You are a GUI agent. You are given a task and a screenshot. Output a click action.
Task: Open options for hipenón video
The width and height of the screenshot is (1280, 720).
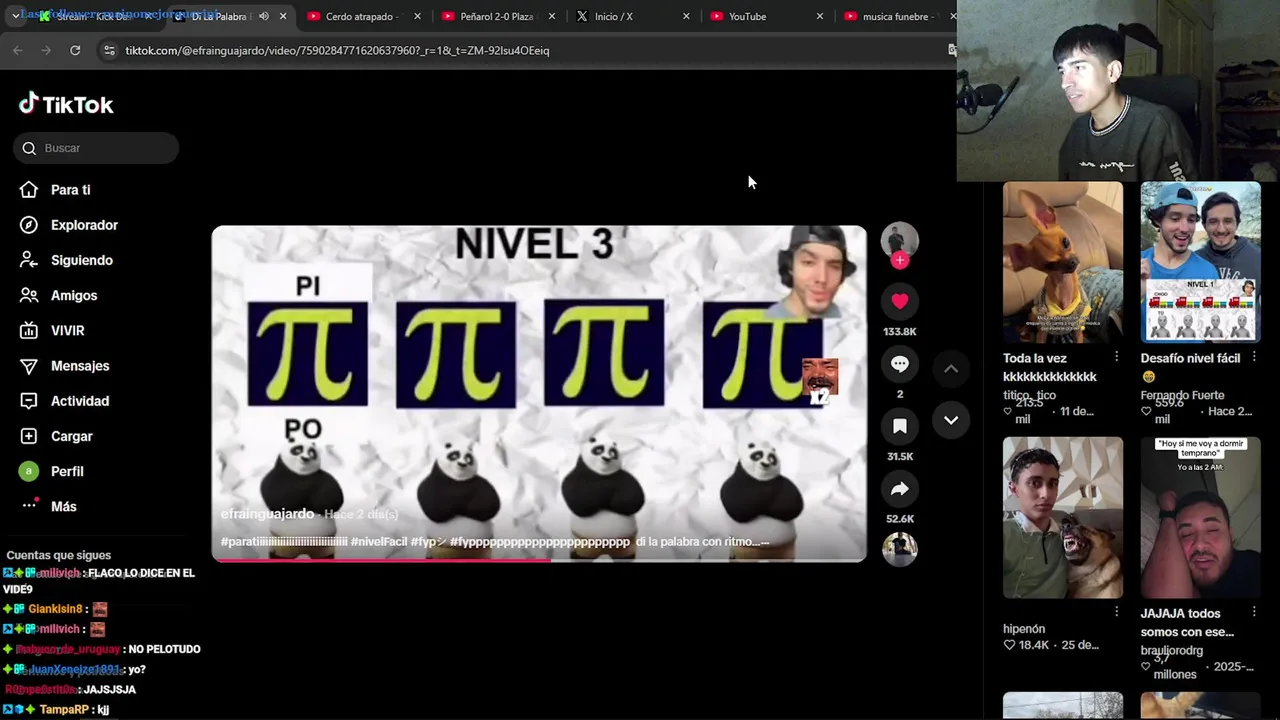(1116, 611)
